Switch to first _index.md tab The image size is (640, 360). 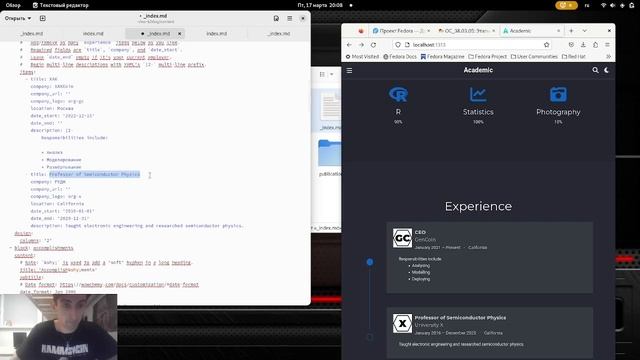click(x=31, y=33)
